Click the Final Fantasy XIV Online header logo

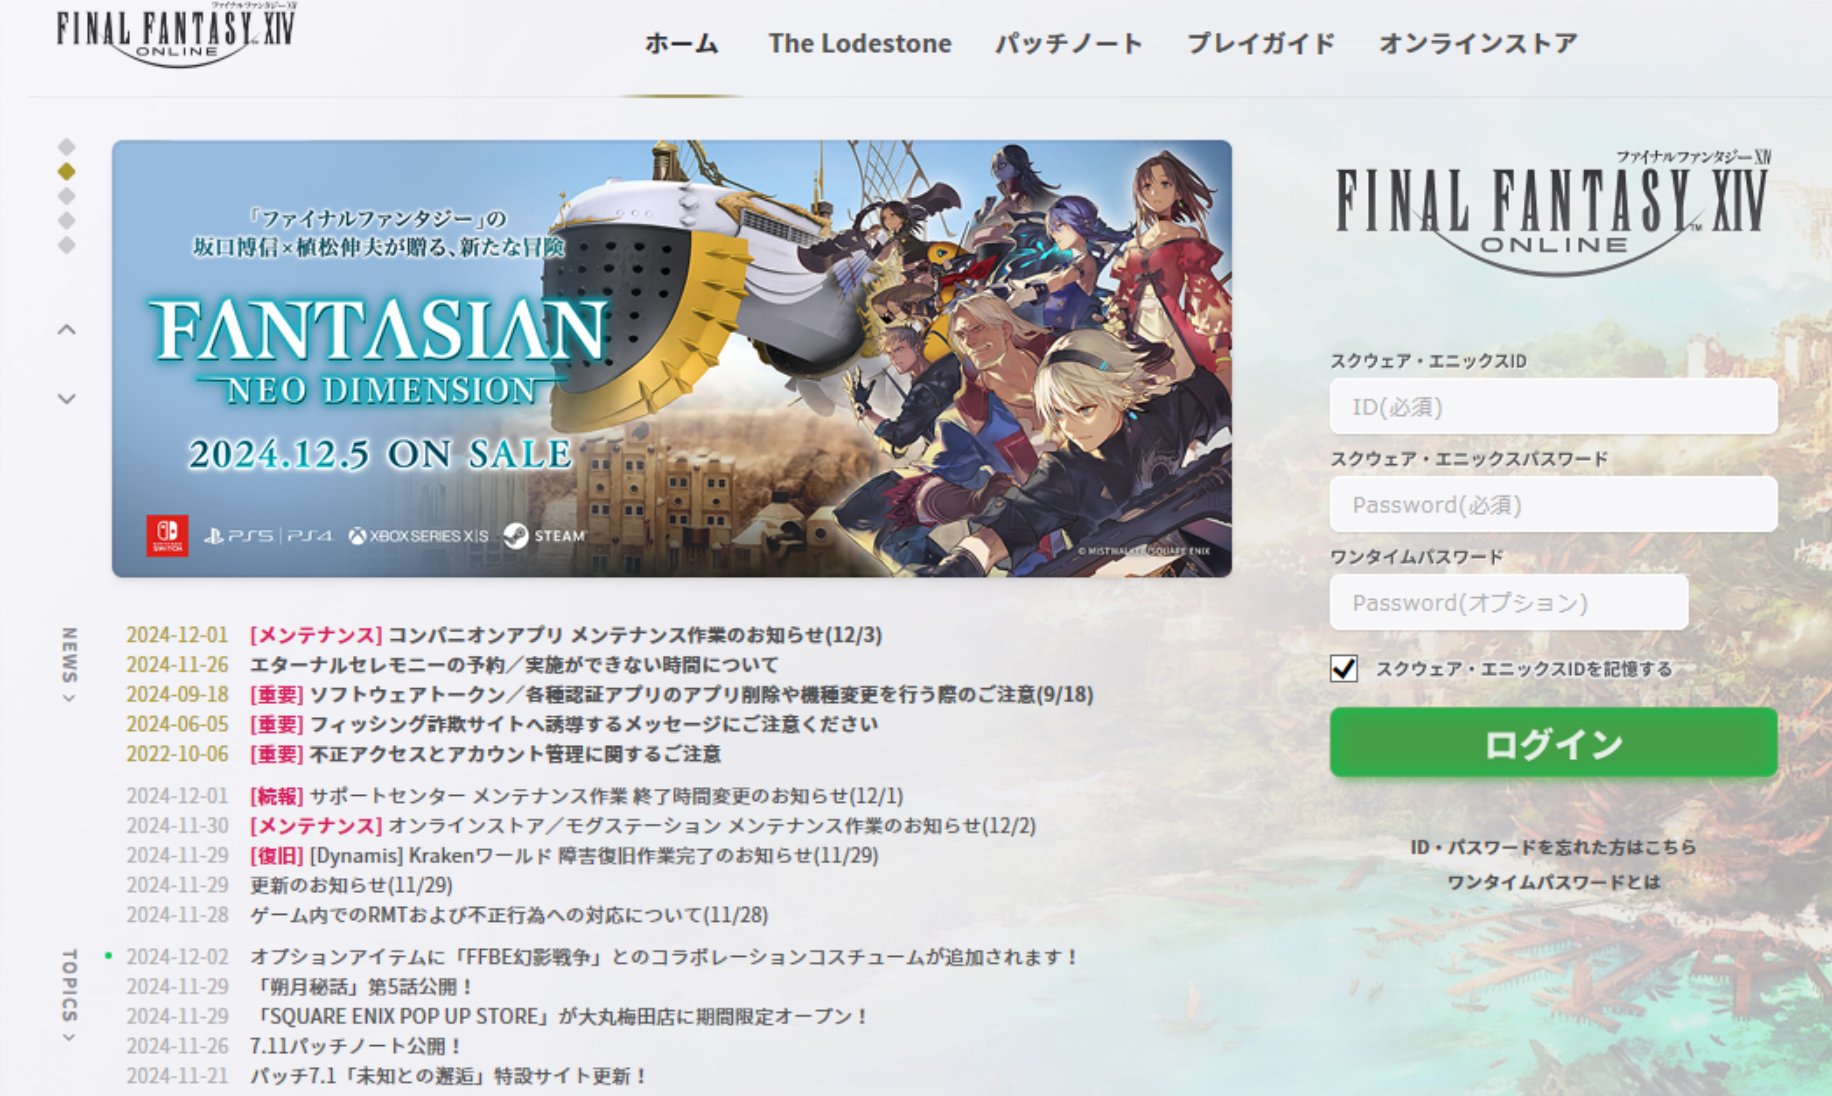176,35
